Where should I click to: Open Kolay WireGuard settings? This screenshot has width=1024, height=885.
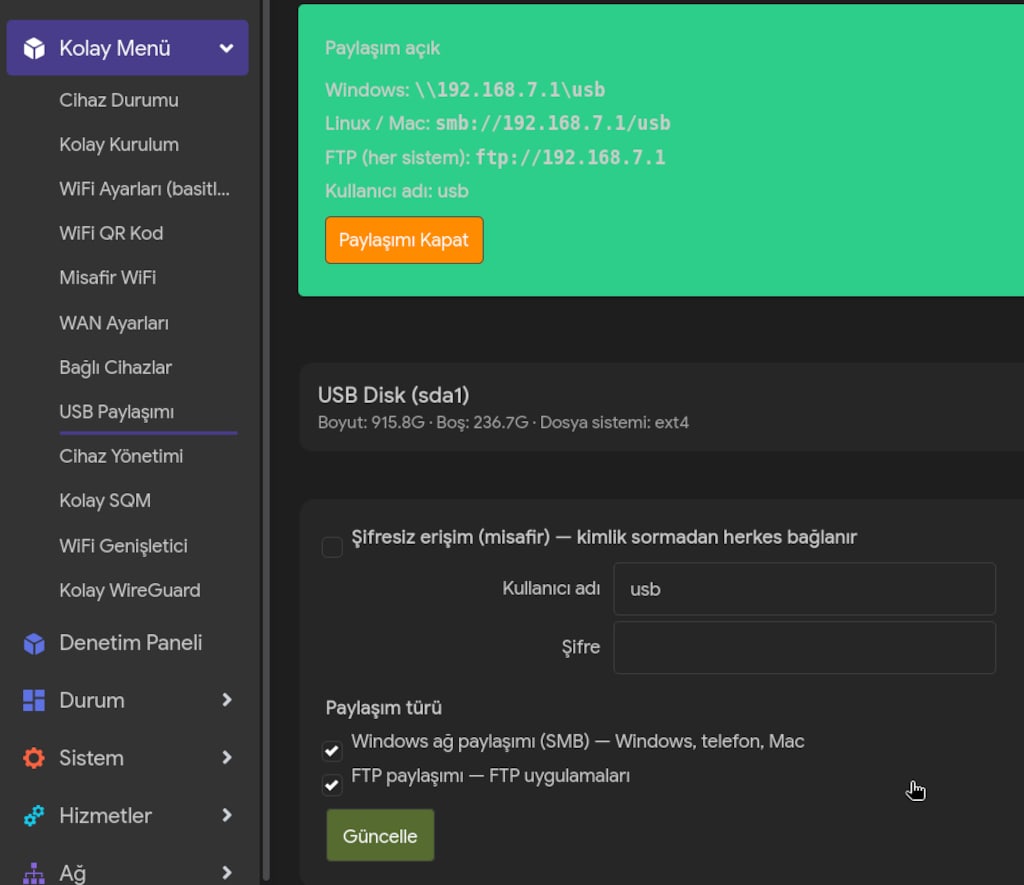click(130, 590)
